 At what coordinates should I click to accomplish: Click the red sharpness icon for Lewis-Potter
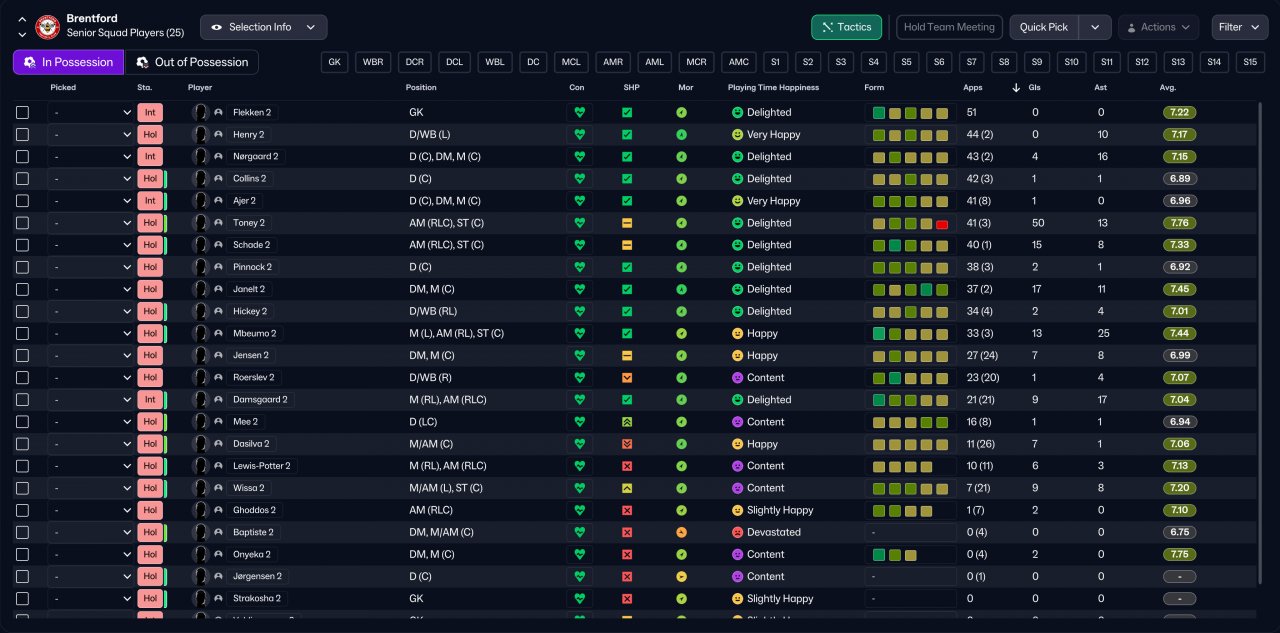pyautogui.click(x=627, y=467)
